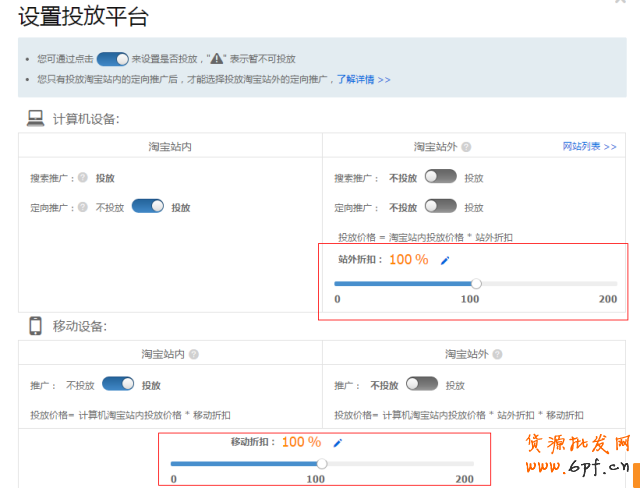Viewport: 640px width, 488px height.
Task: Click the help icon beside the 移动设备 淘宝站外 header
Action: click(497, 354)
